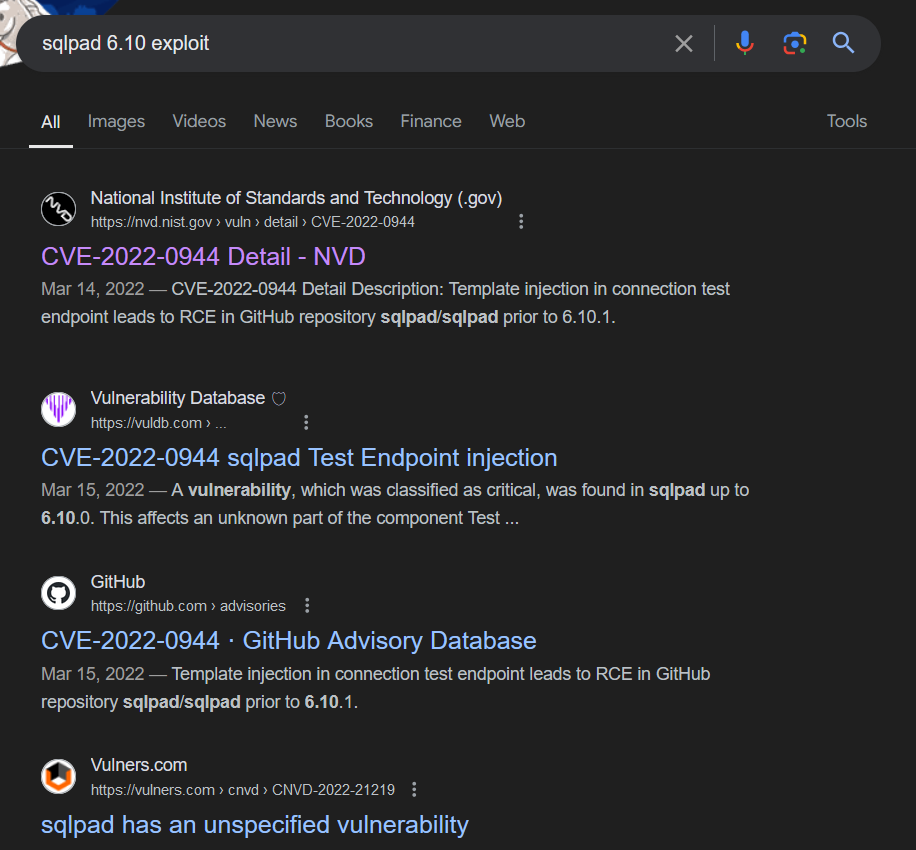Open Google Lens image search icon

click(794, 43)
